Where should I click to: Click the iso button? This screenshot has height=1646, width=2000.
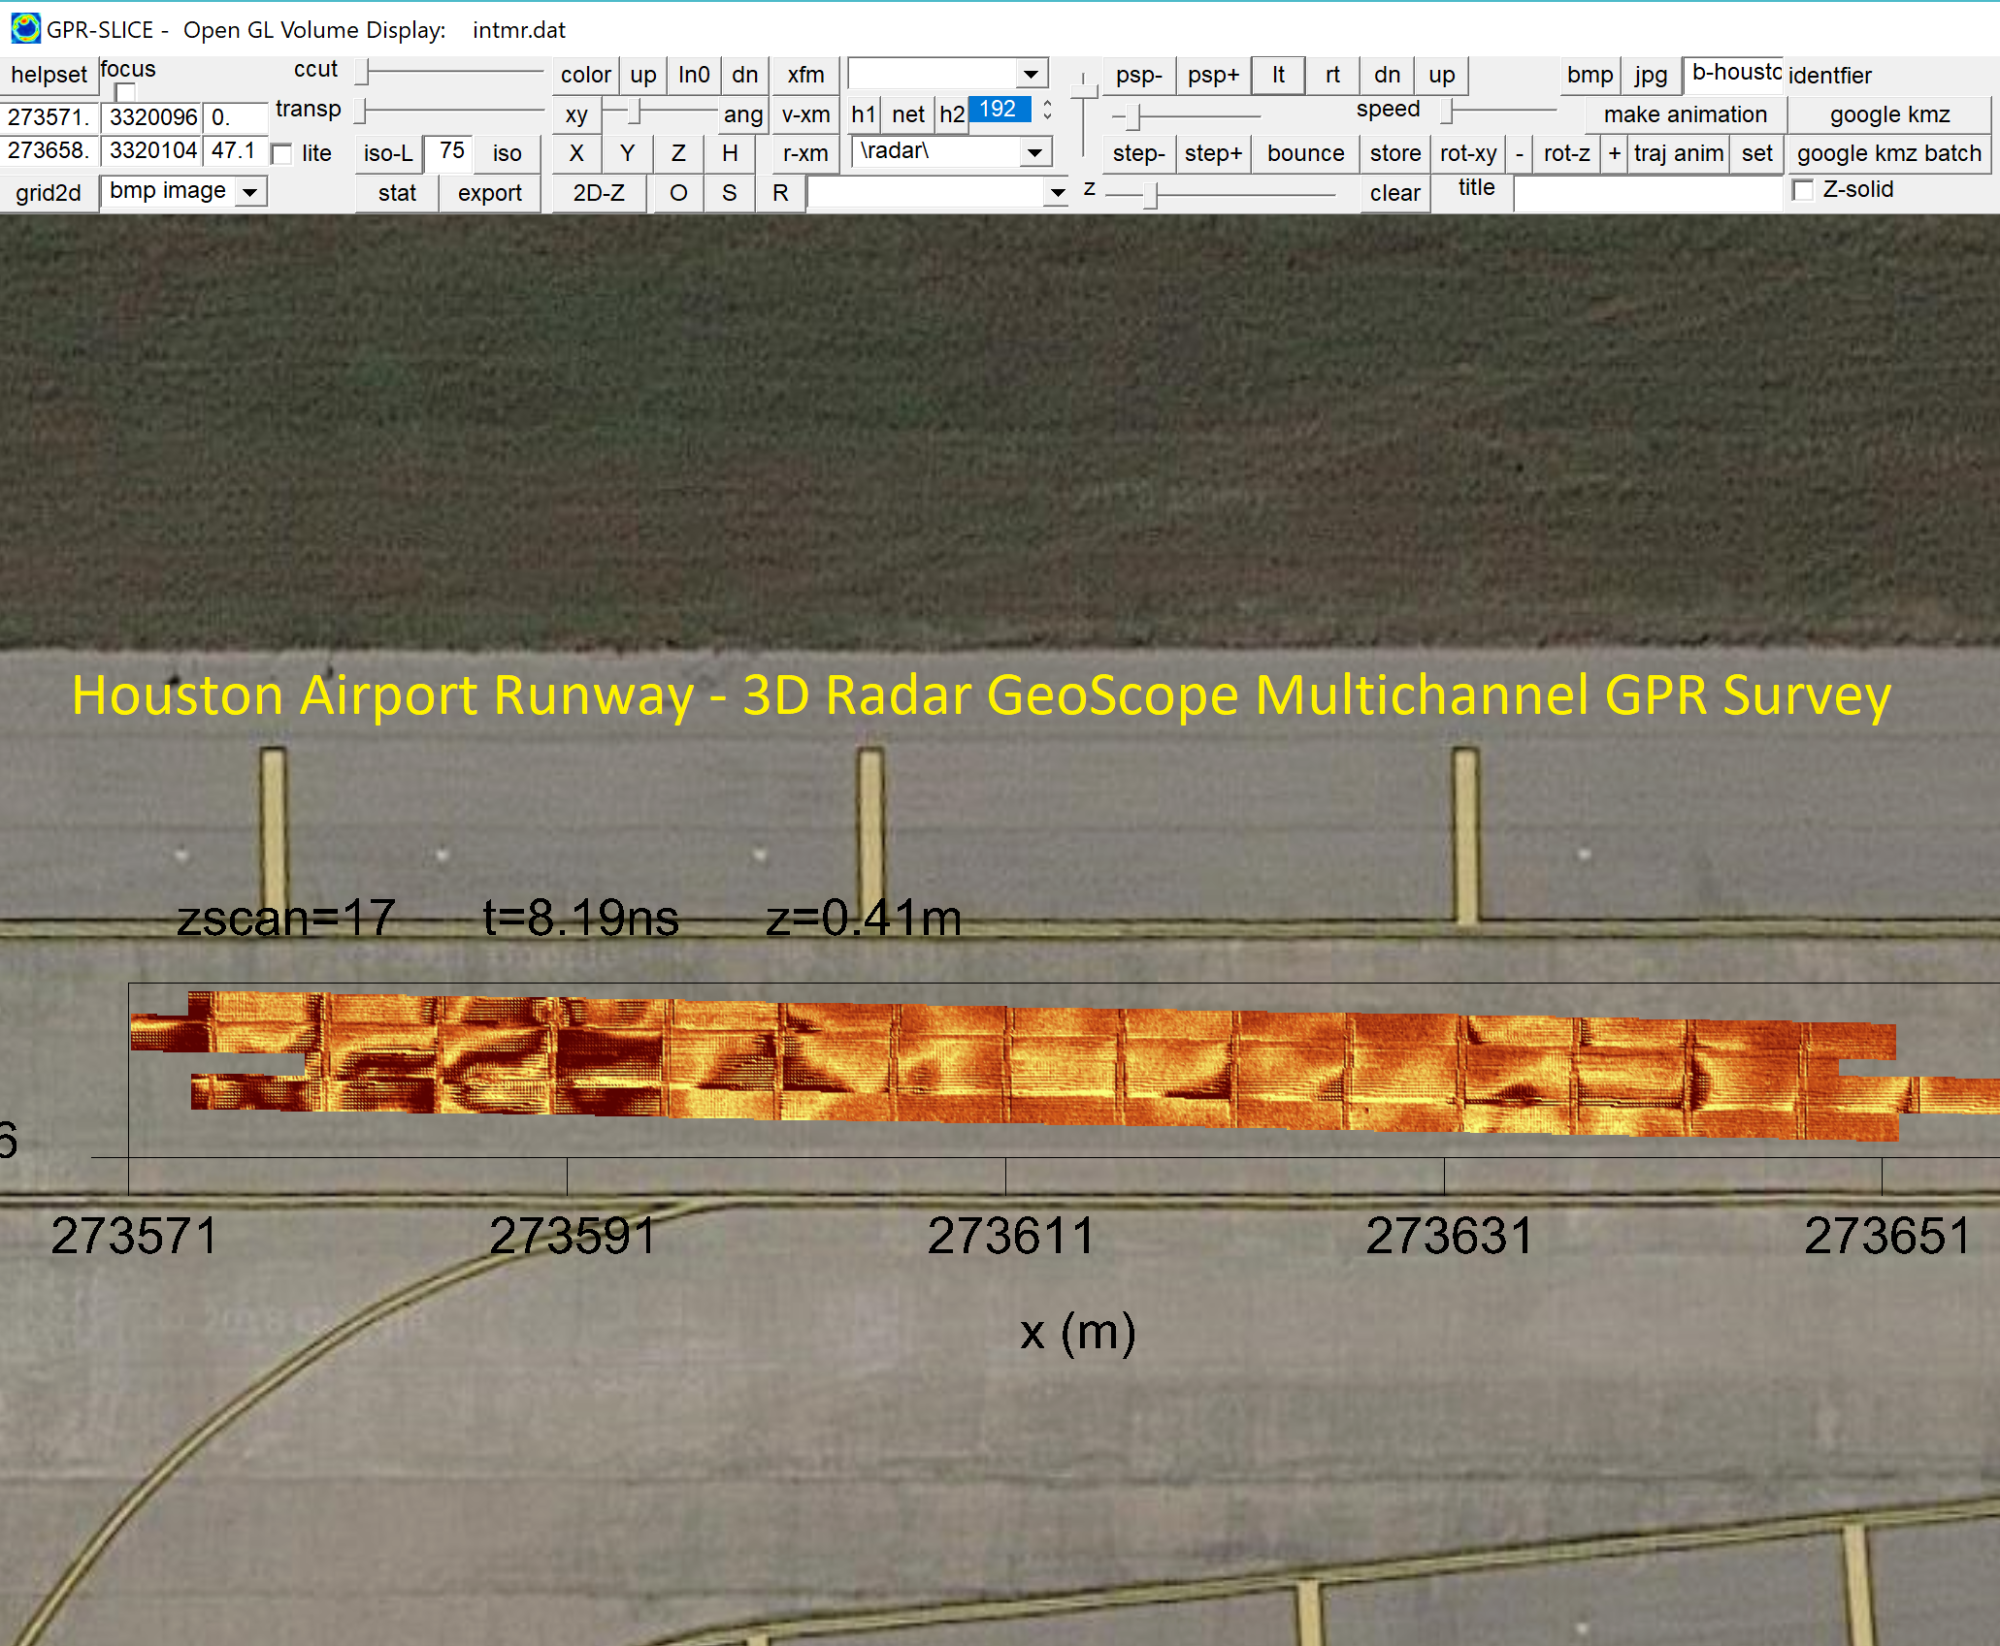pyautogui.click(x=506, y=154)
